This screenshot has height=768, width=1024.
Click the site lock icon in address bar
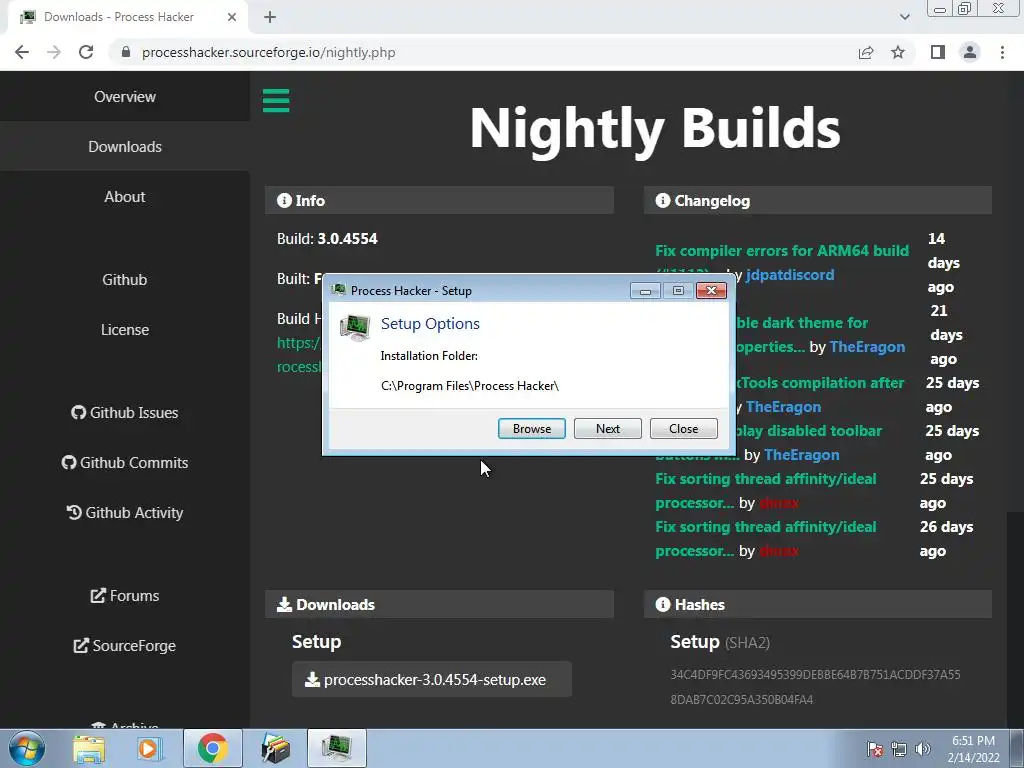click(126, 52)
